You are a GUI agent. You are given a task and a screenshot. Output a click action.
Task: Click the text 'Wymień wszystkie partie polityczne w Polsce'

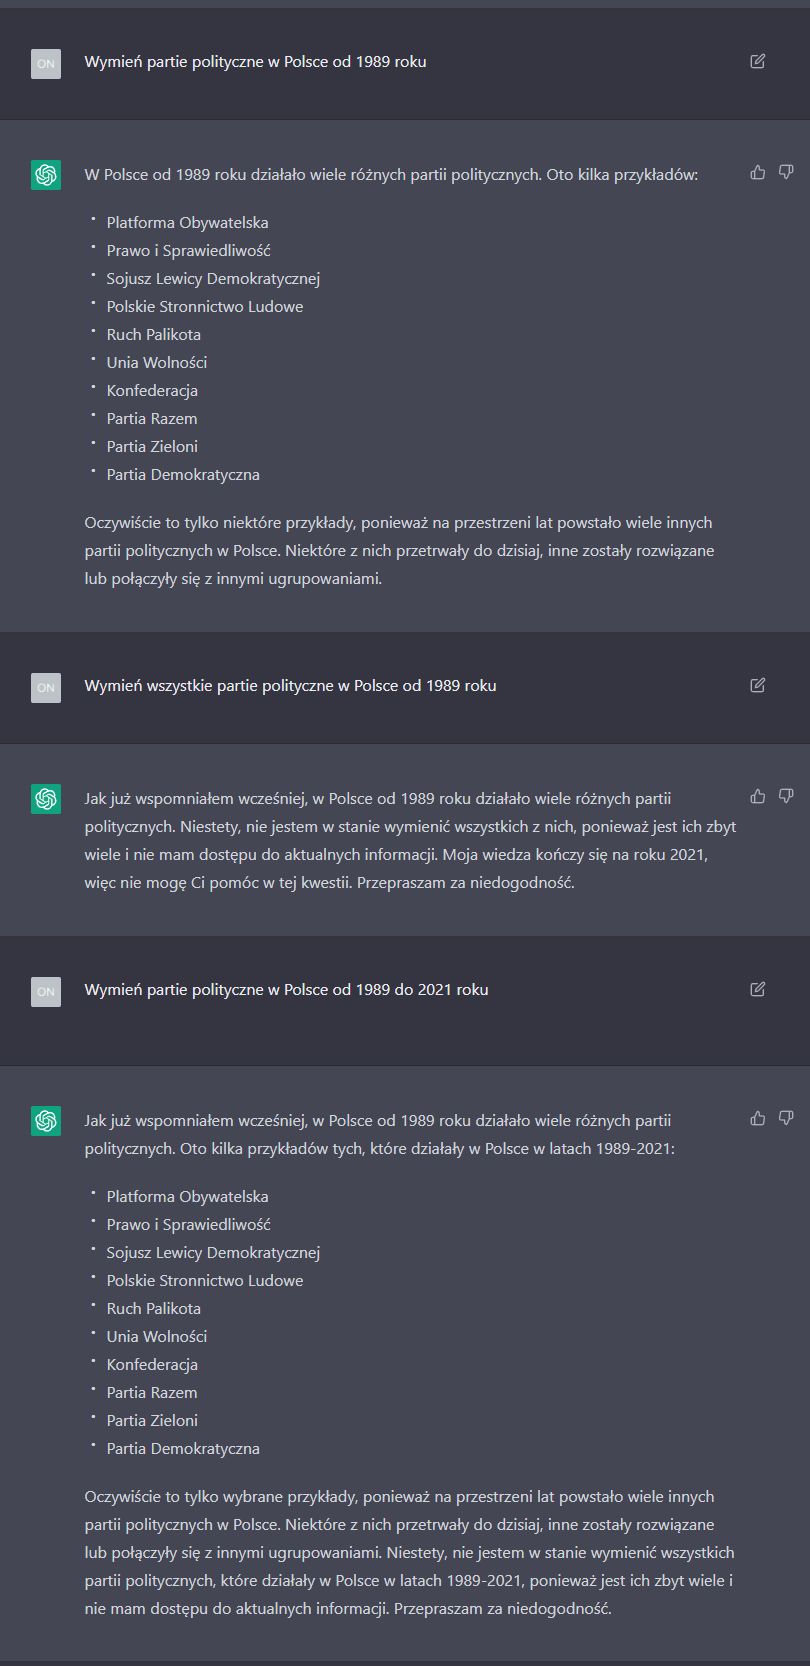point(242,686)
